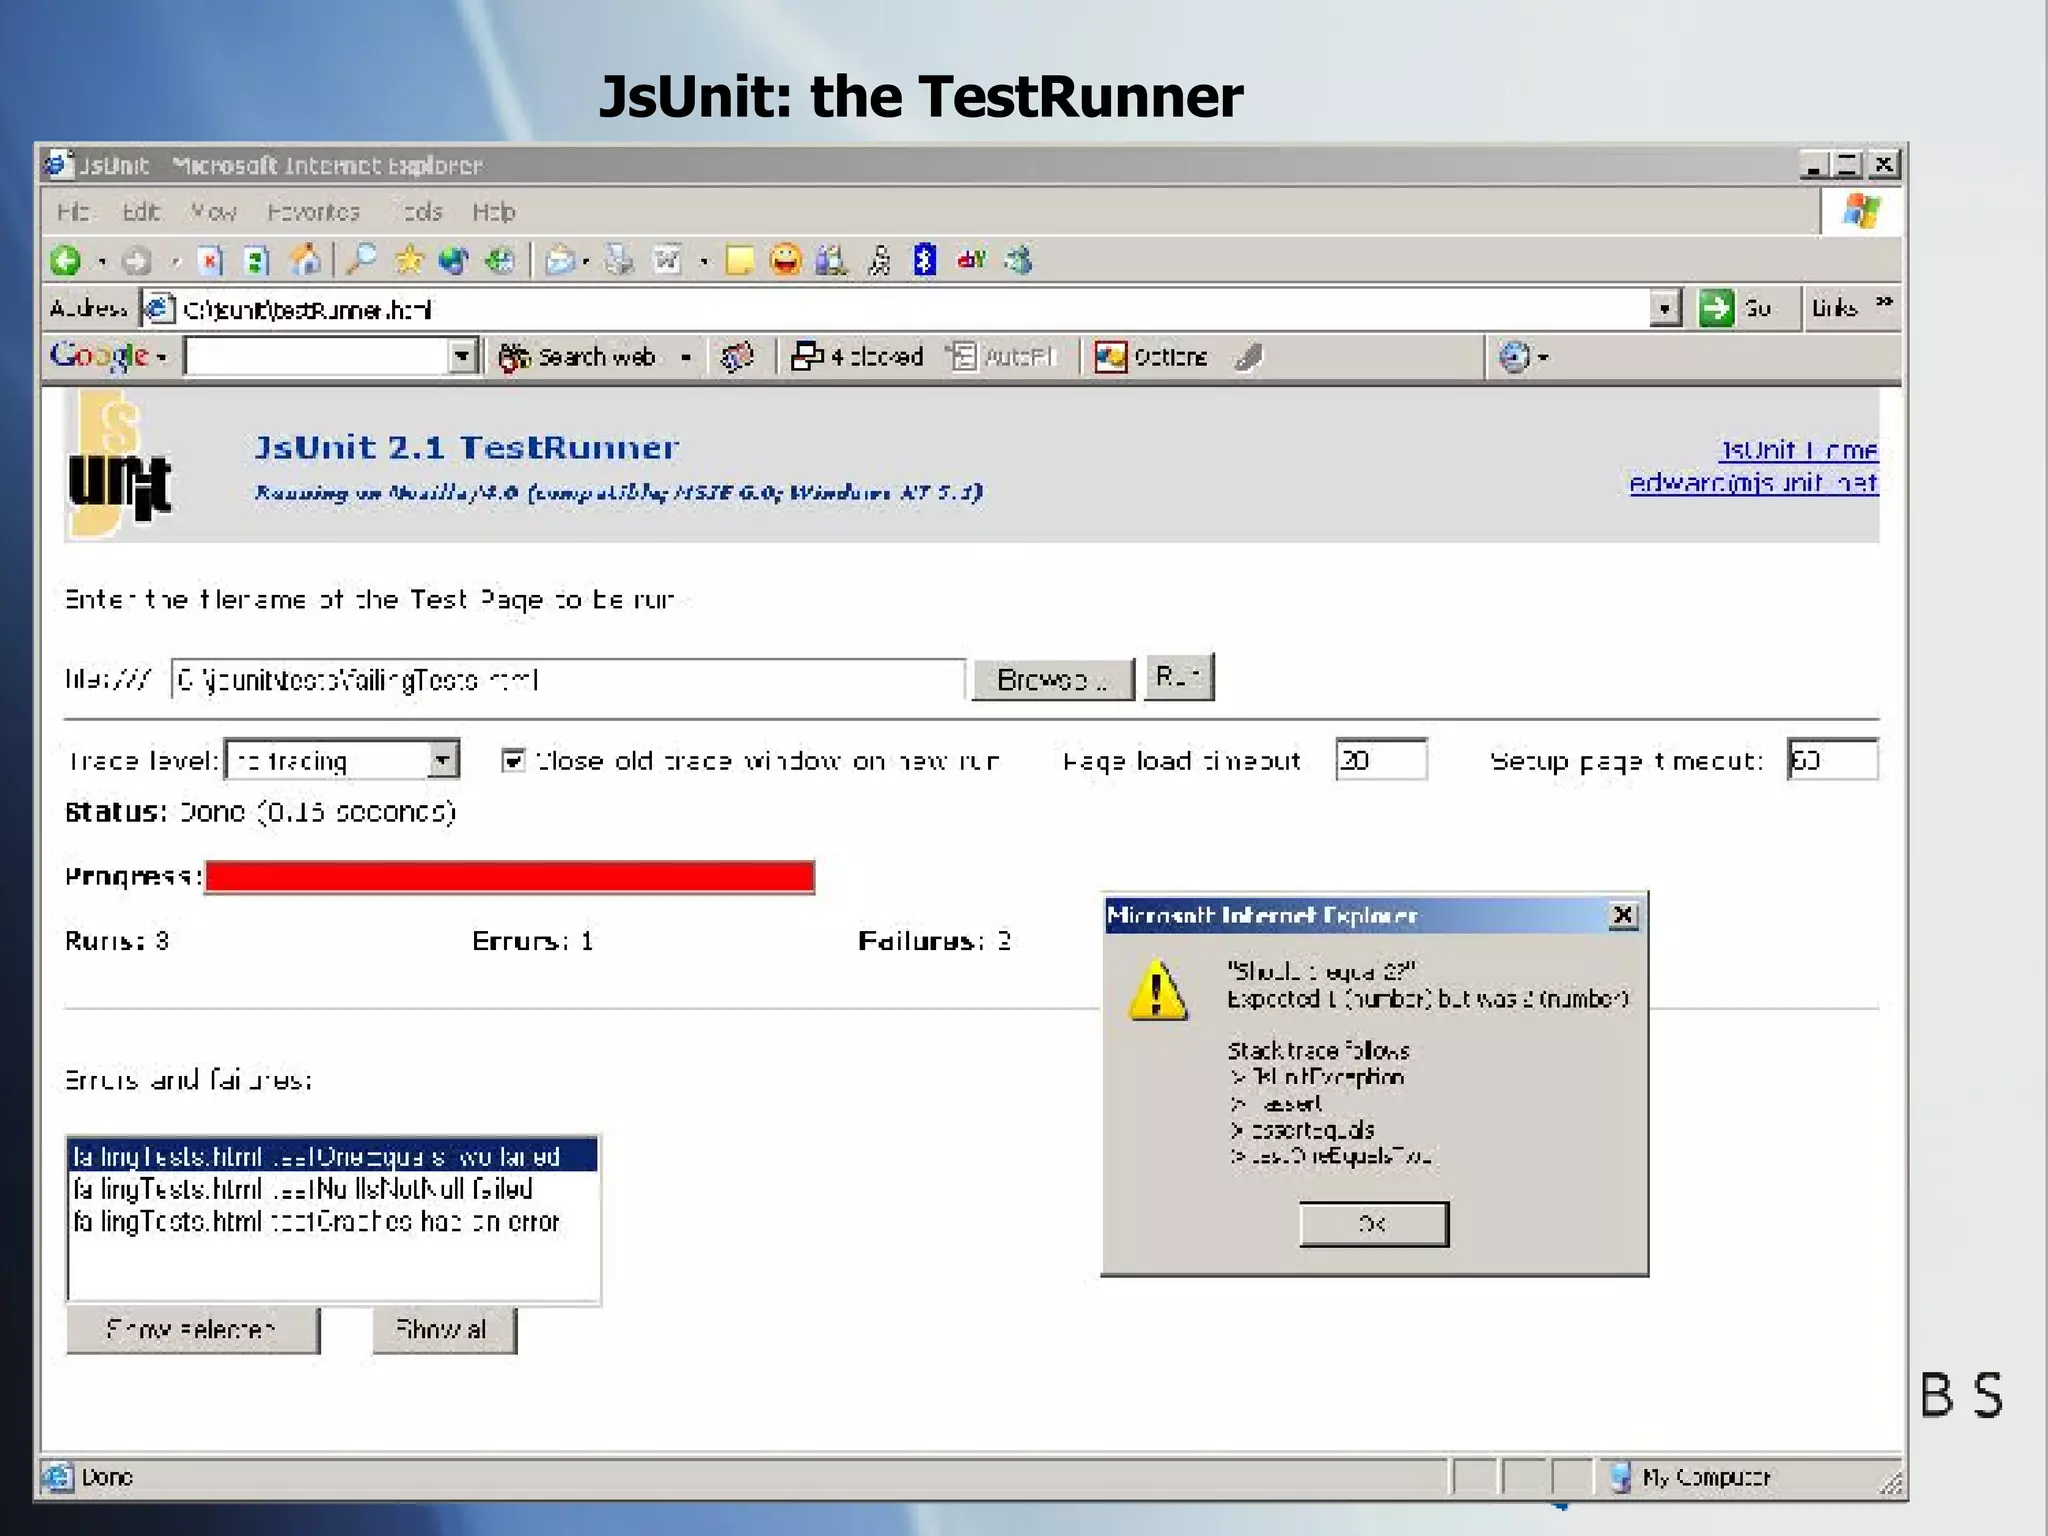Screen dimensions: 2048x1536
Task: Expand the Links toolbar chevron
Action: pyautogui.click(x=1884, y=302)
